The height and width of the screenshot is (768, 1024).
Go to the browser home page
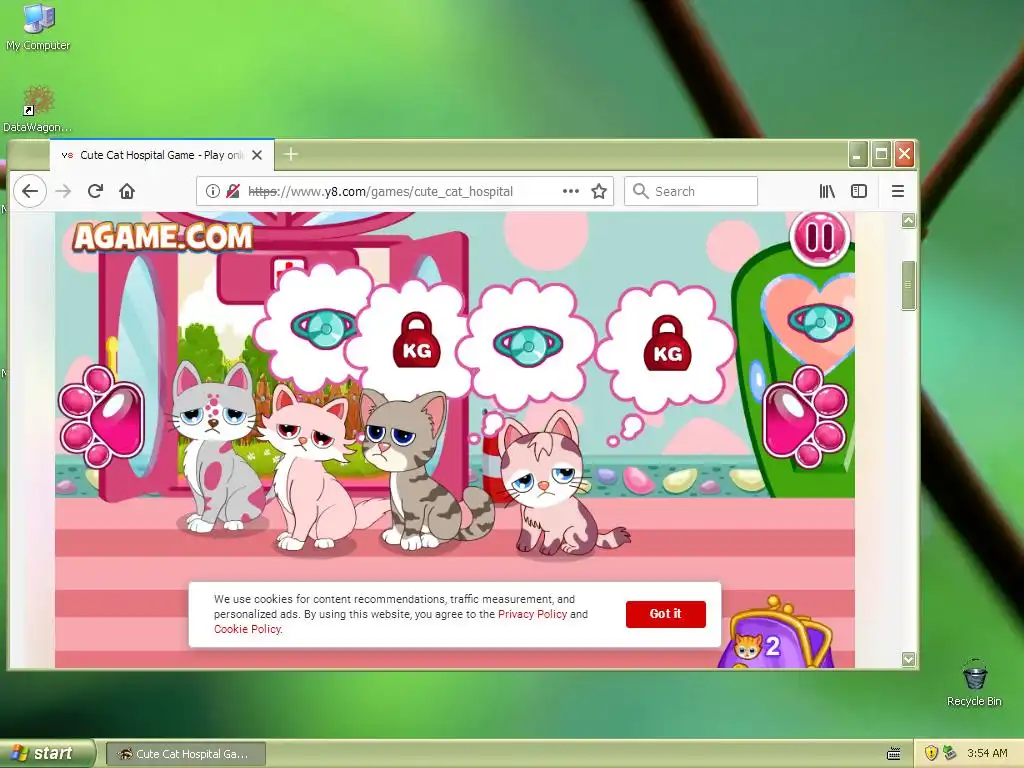[127, 191]
